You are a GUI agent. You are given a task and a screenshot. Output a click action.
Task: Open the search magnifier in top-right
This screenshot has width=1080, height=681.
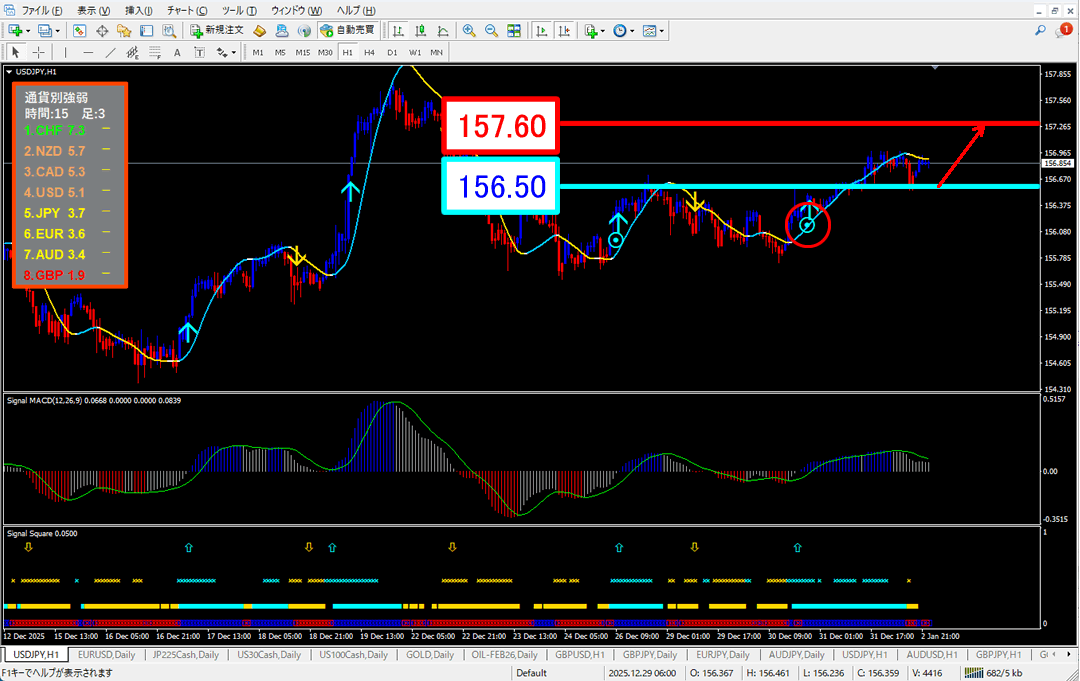coord(1042,31)
